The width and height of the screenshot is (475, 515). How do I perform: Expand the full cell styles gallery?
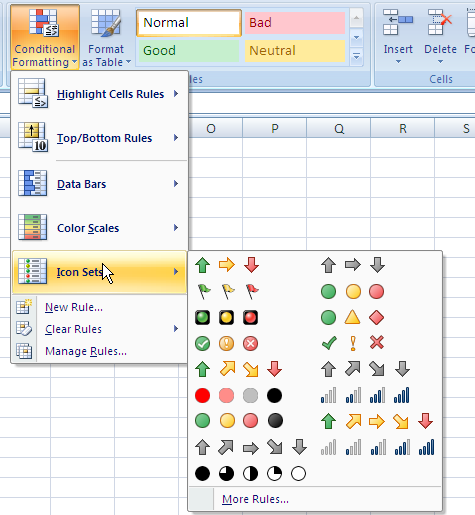coord(356,57)
